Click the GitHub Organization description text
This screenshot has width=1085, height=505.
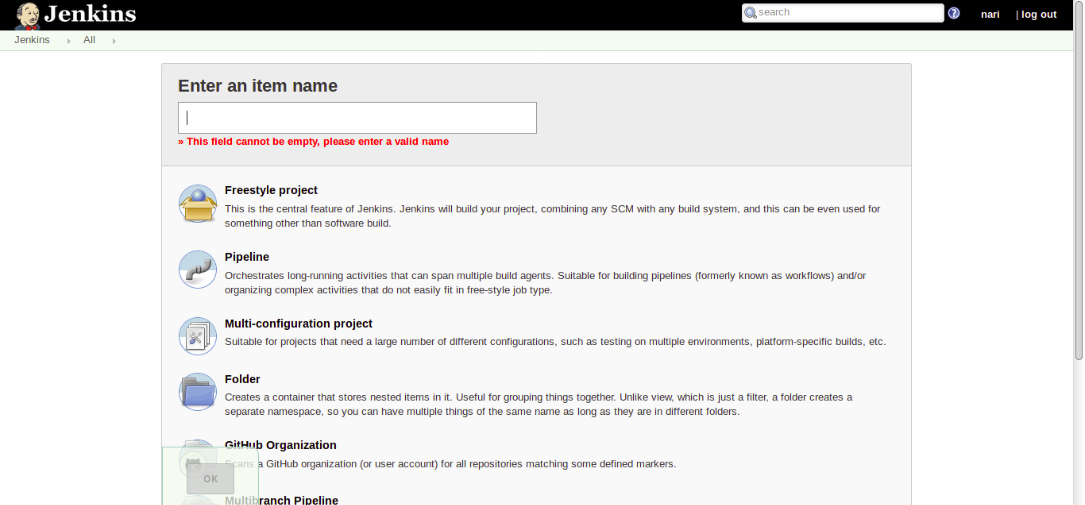(x=450, y=464)
